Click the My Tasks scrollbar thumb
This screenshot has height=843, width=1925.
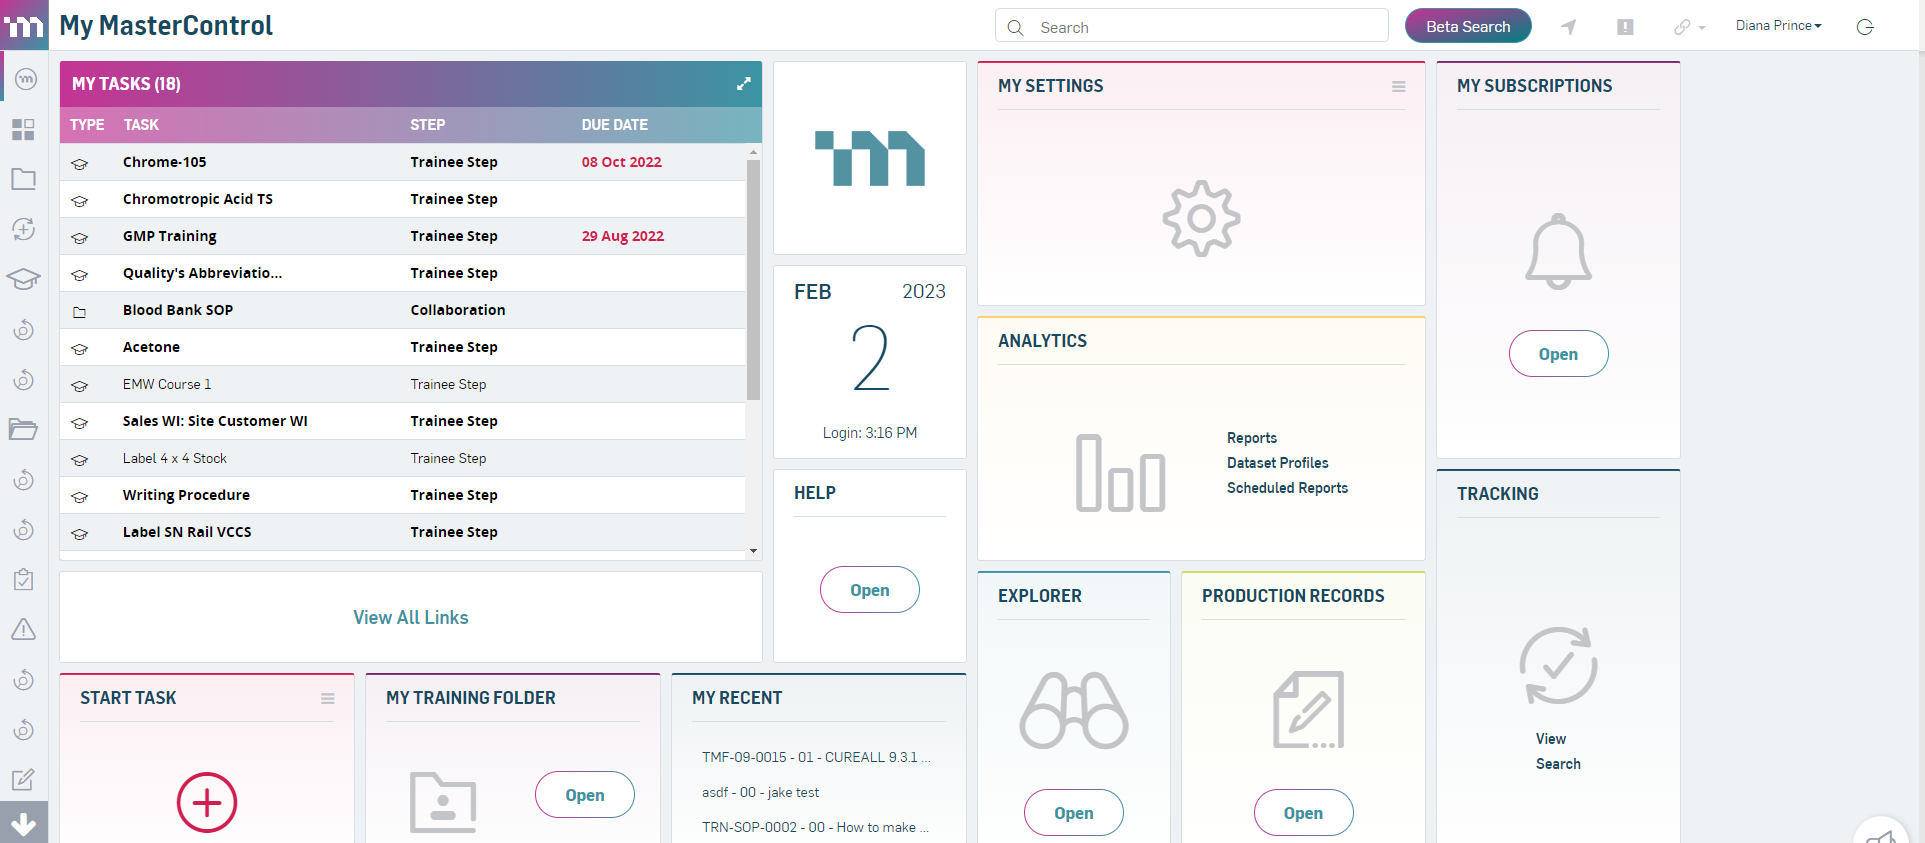click(753, 280)
